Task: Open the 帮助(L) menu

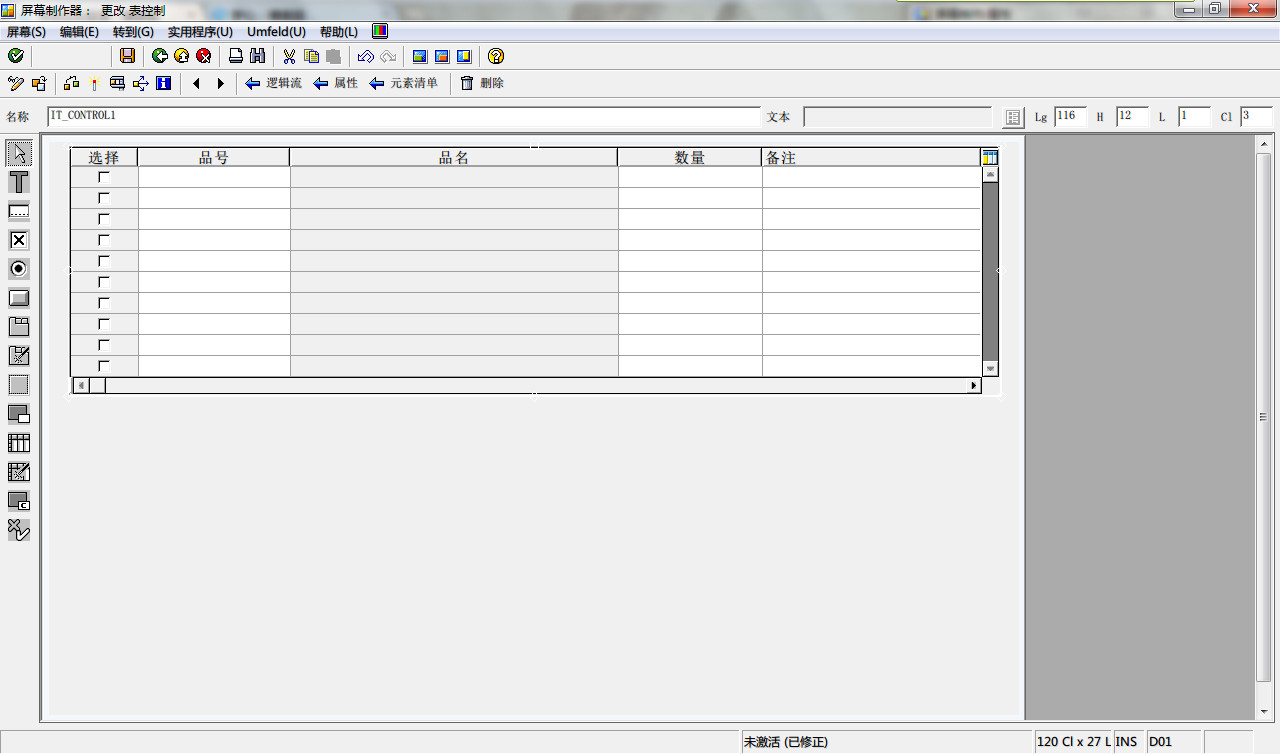Action: pos(339,32)
